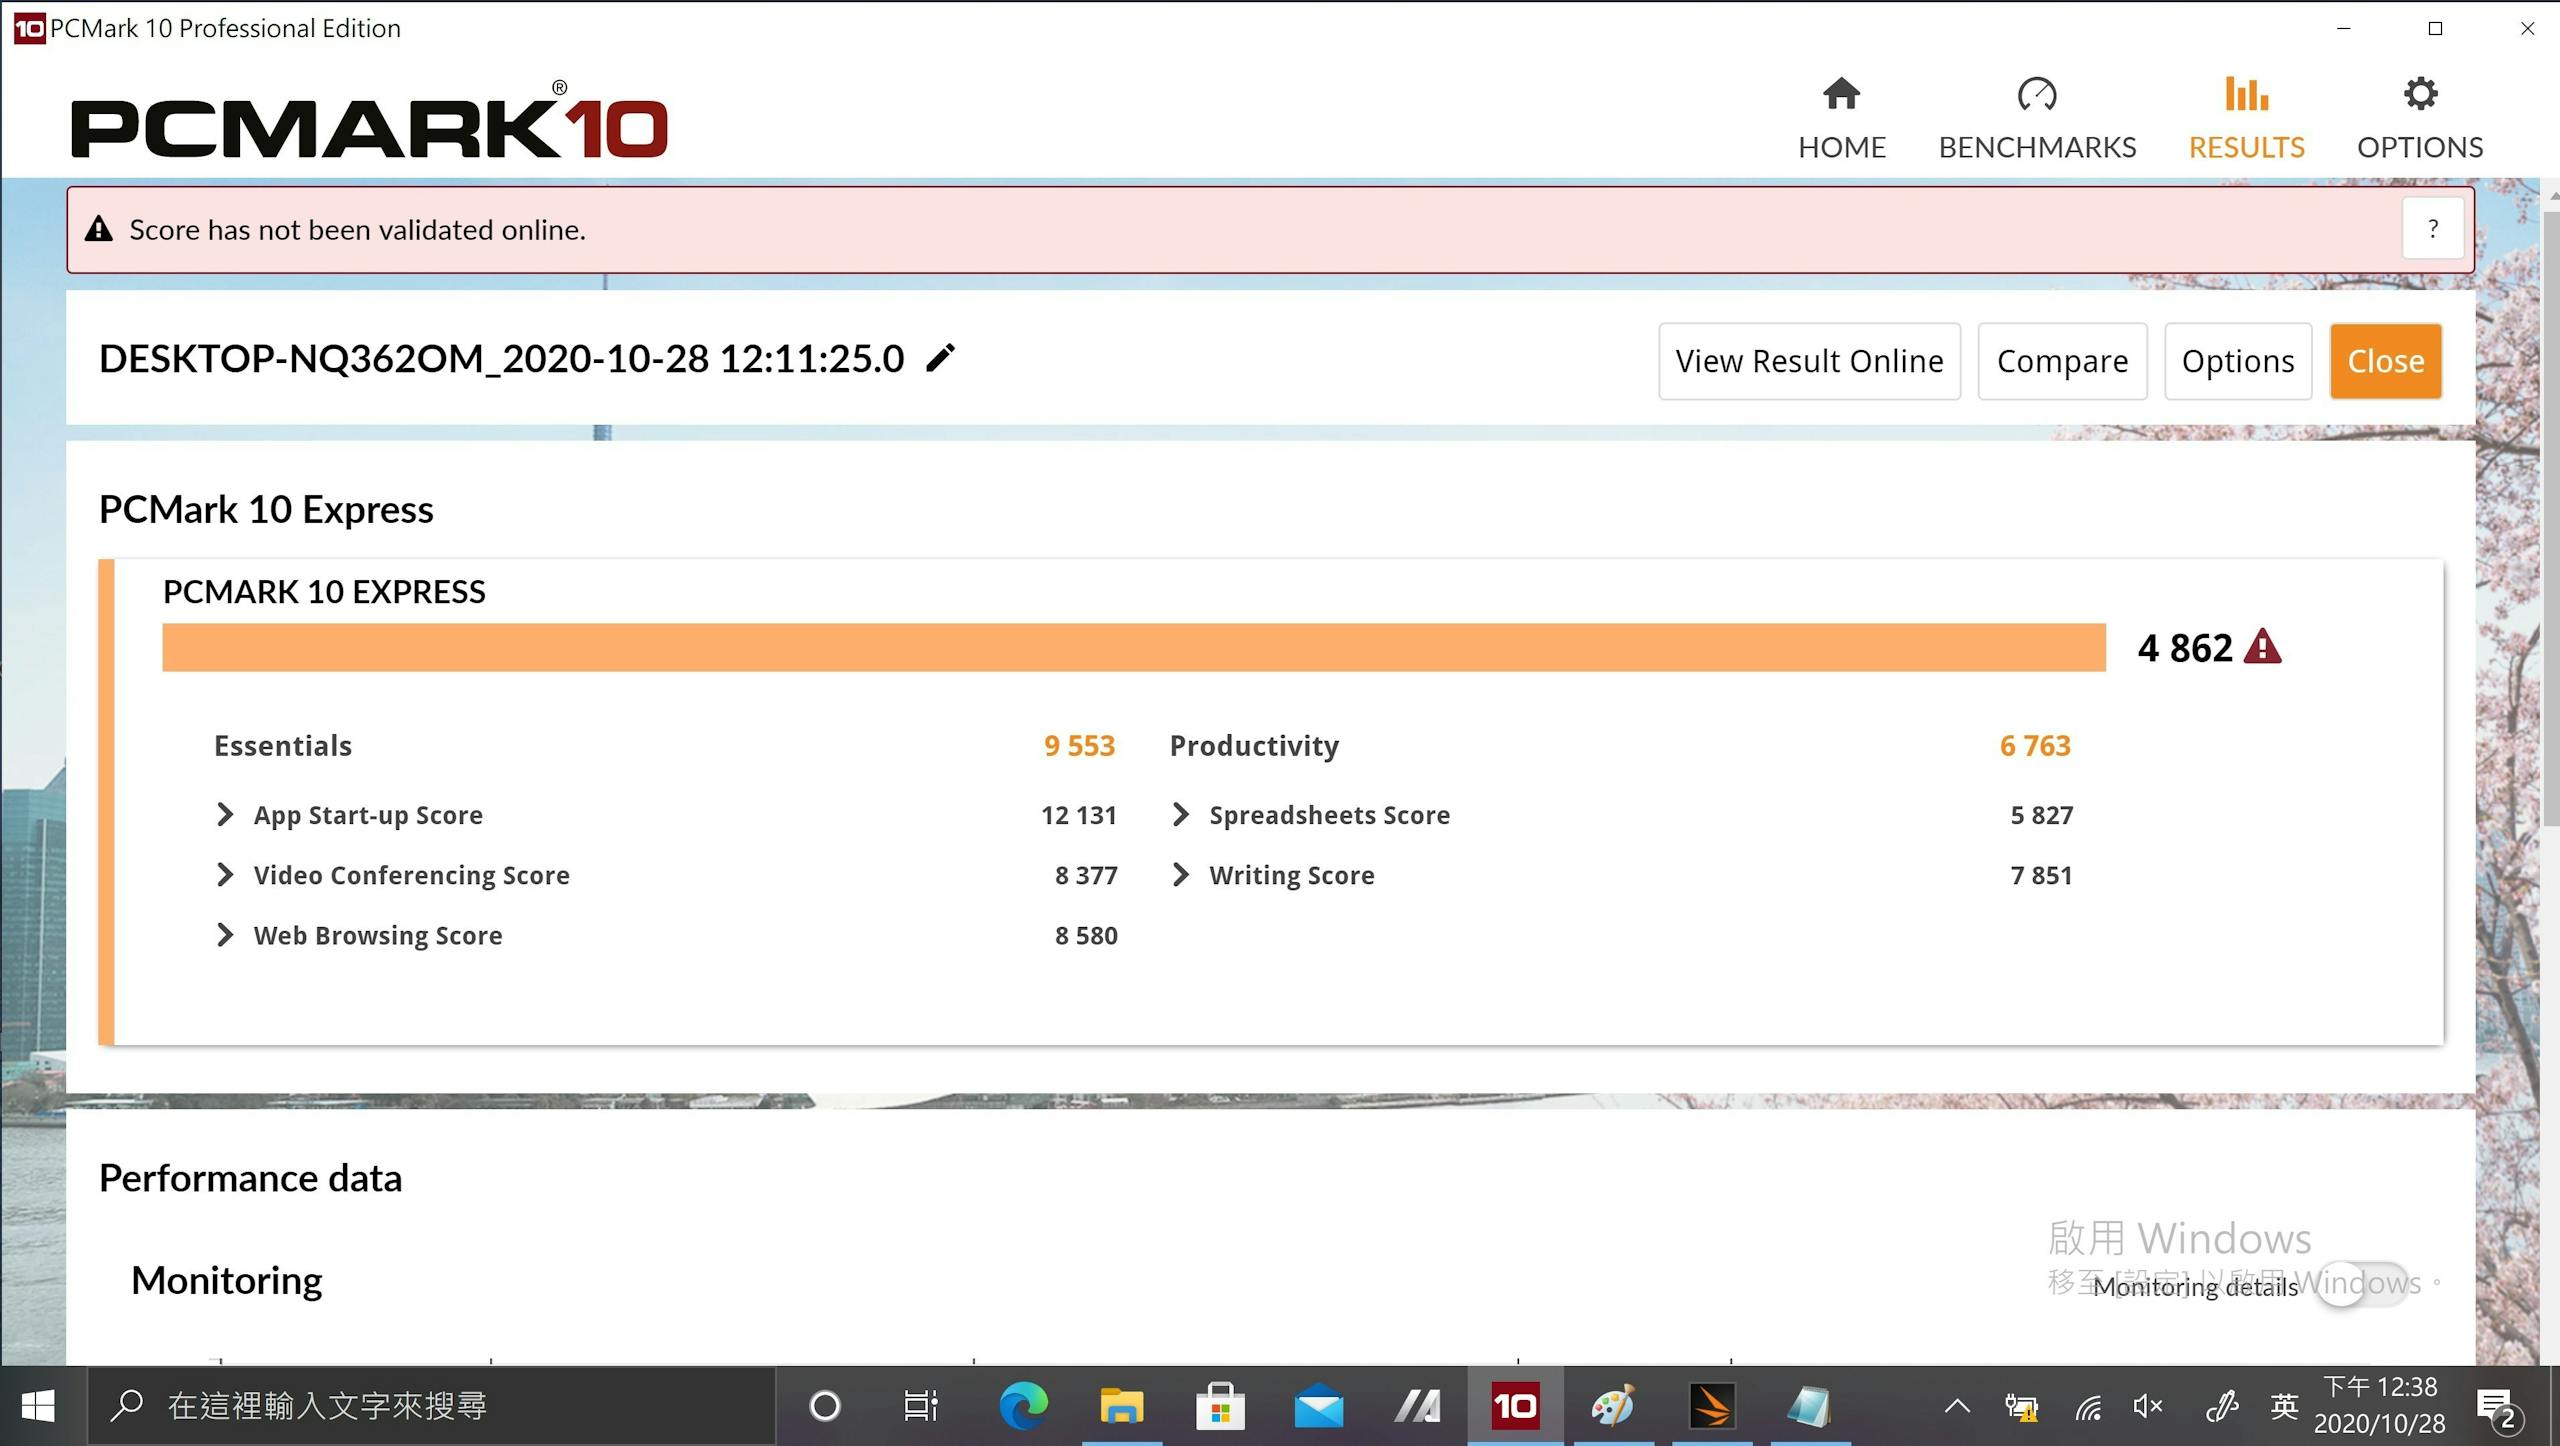Click the Spreadsheets value 5 827
Image resolution: width=2560 pixels, height=1446 pixels.
[2042, 815]
